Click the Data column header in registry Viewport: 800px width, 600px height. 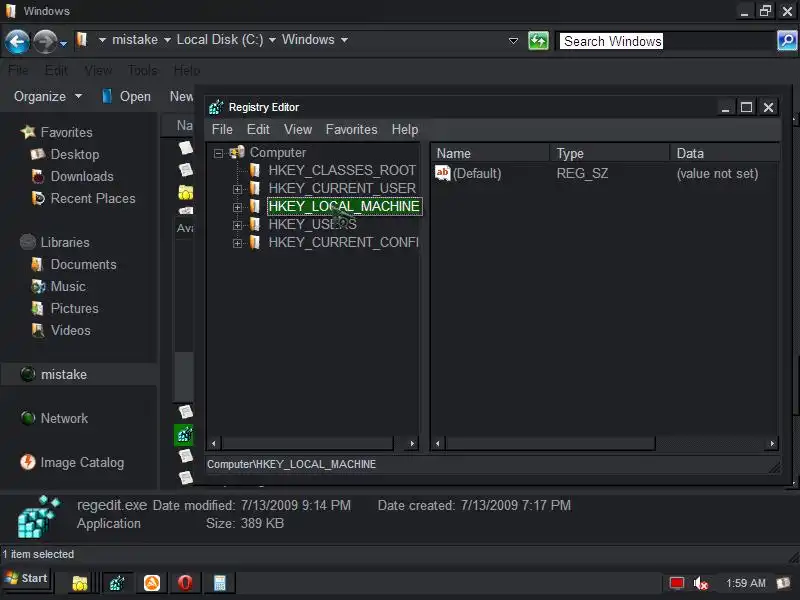(x=724, y=153)
